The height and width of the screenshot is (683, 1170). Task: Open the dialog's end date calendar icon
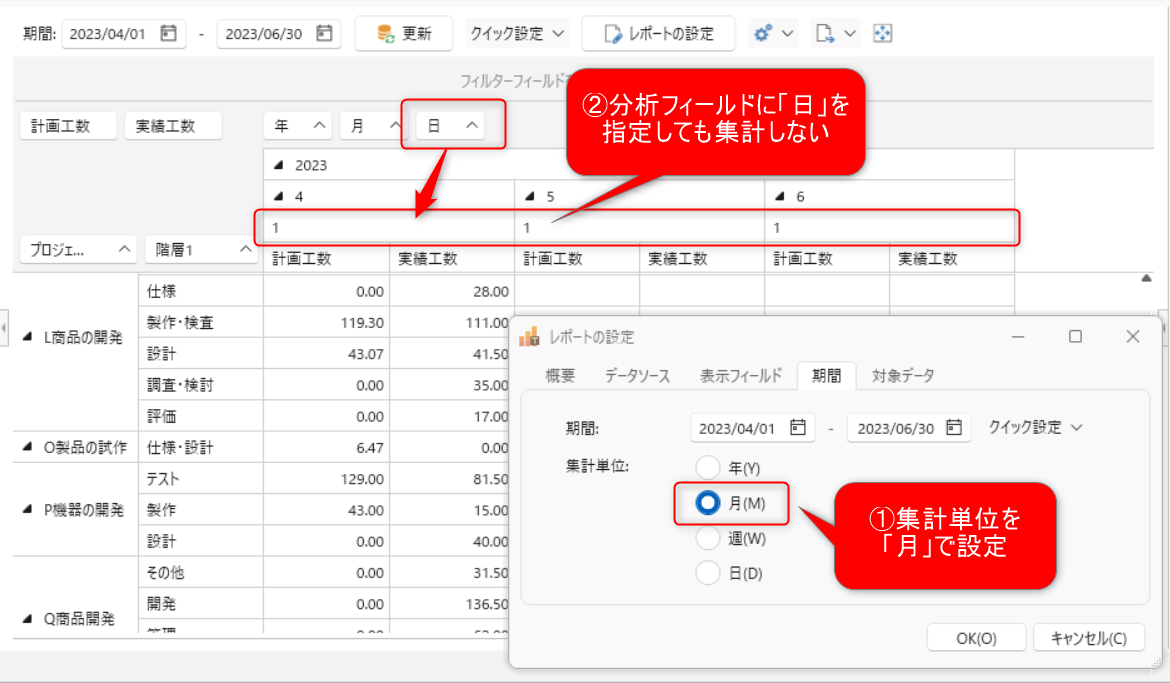tap(953, 427)
